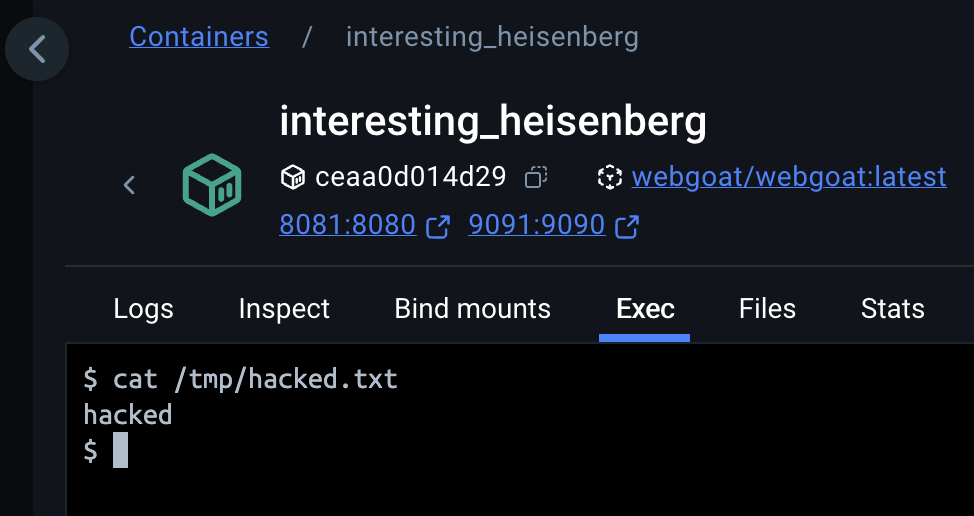The height and width of the screenshot is (516, 974).
Task: Click the external link icon after 9091:9090
Action: coord(627,226)
